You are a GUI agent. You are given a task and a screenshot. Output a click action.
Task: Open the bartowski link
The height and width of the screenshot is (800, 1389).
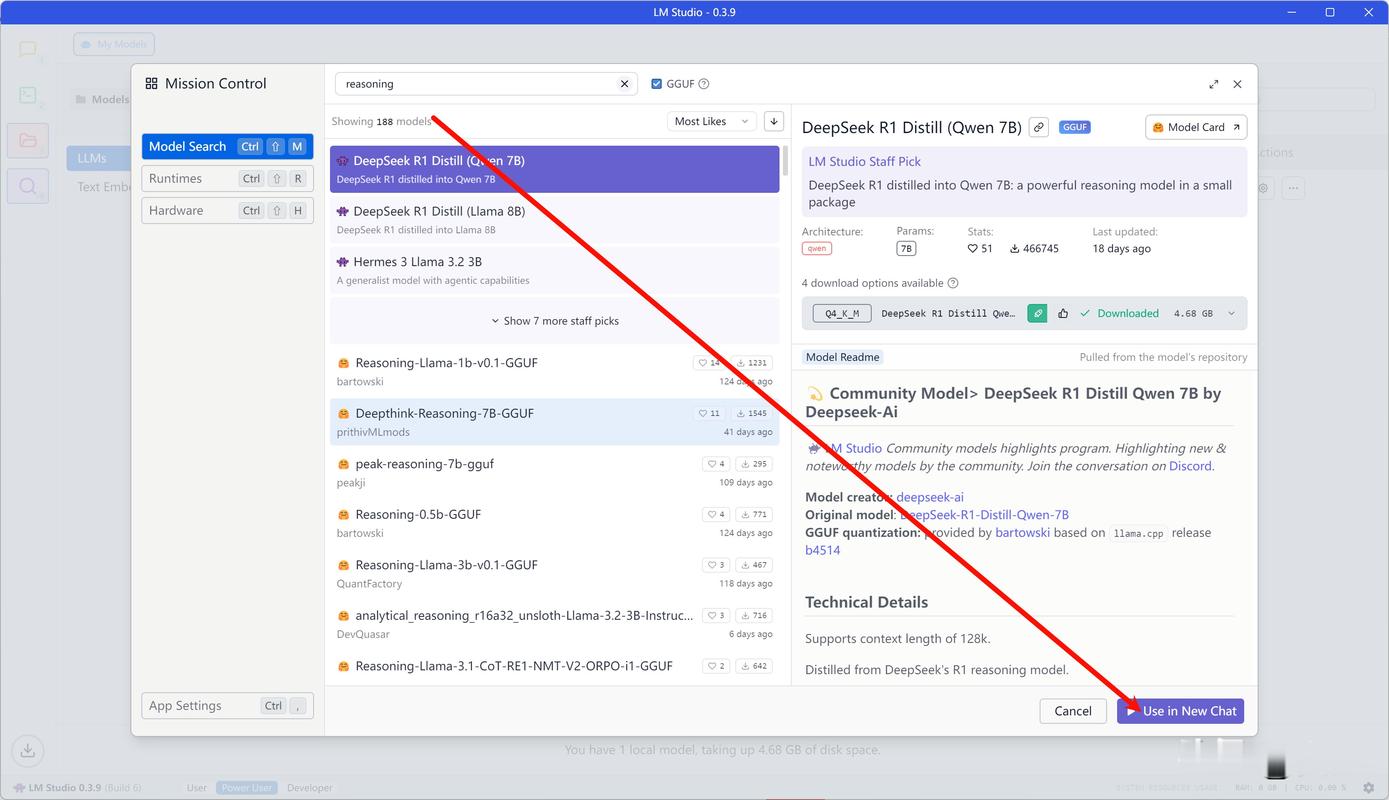[x=1022, y=533]
